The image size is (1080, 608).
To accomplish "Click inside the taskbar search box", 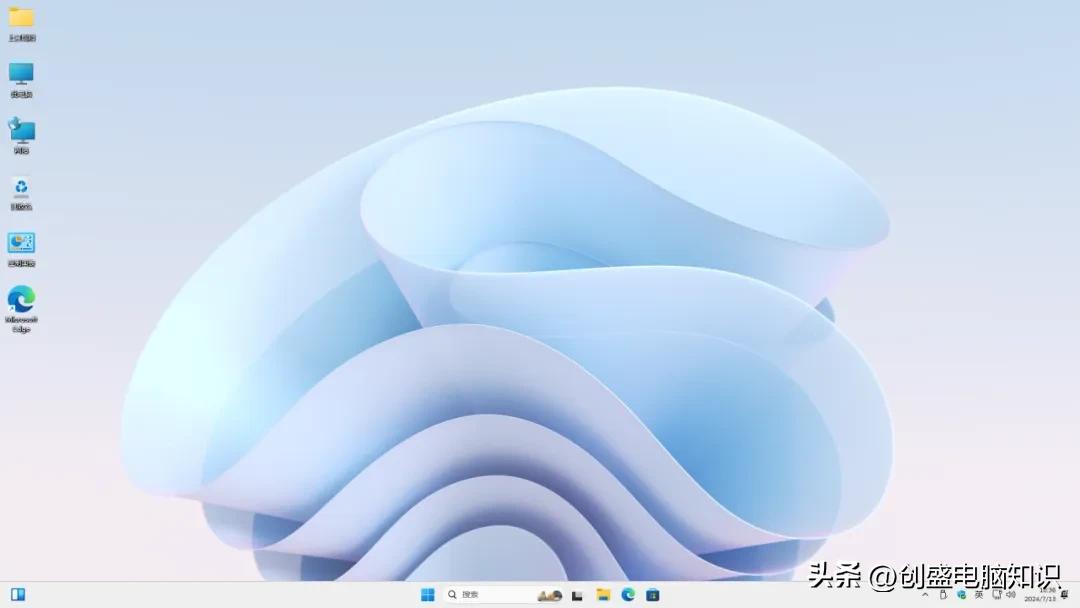I will [x=490, y=594].
